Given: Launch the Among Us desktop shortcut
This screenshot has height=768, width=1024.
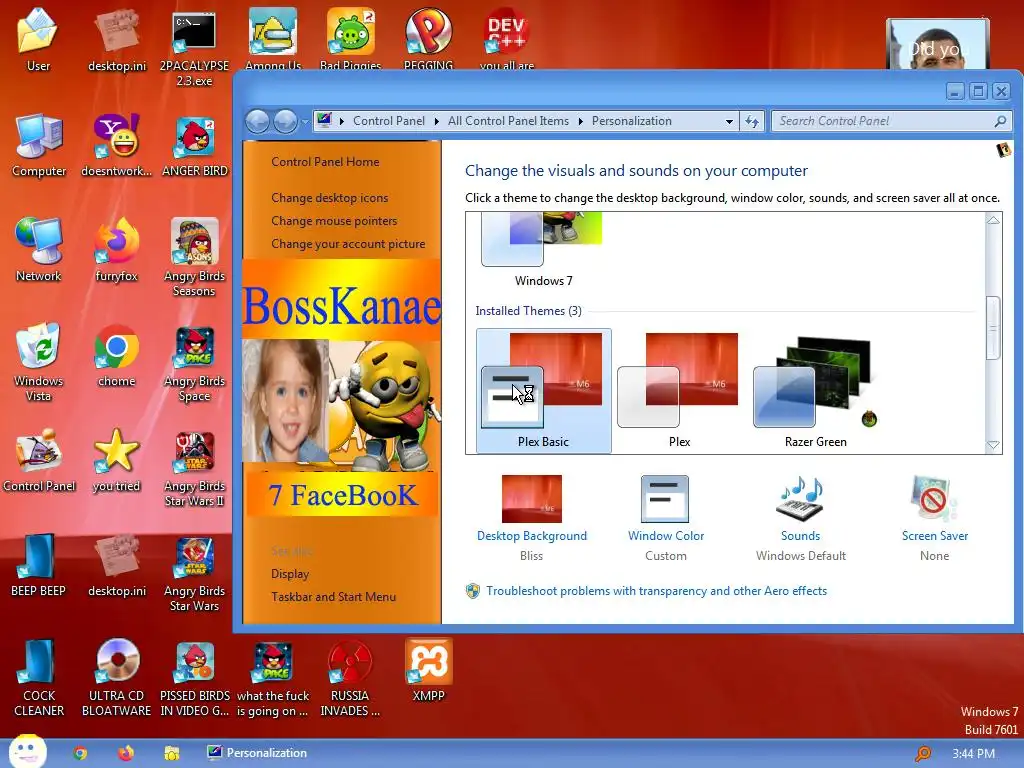Looking at the screenshot, I should 273,38.
